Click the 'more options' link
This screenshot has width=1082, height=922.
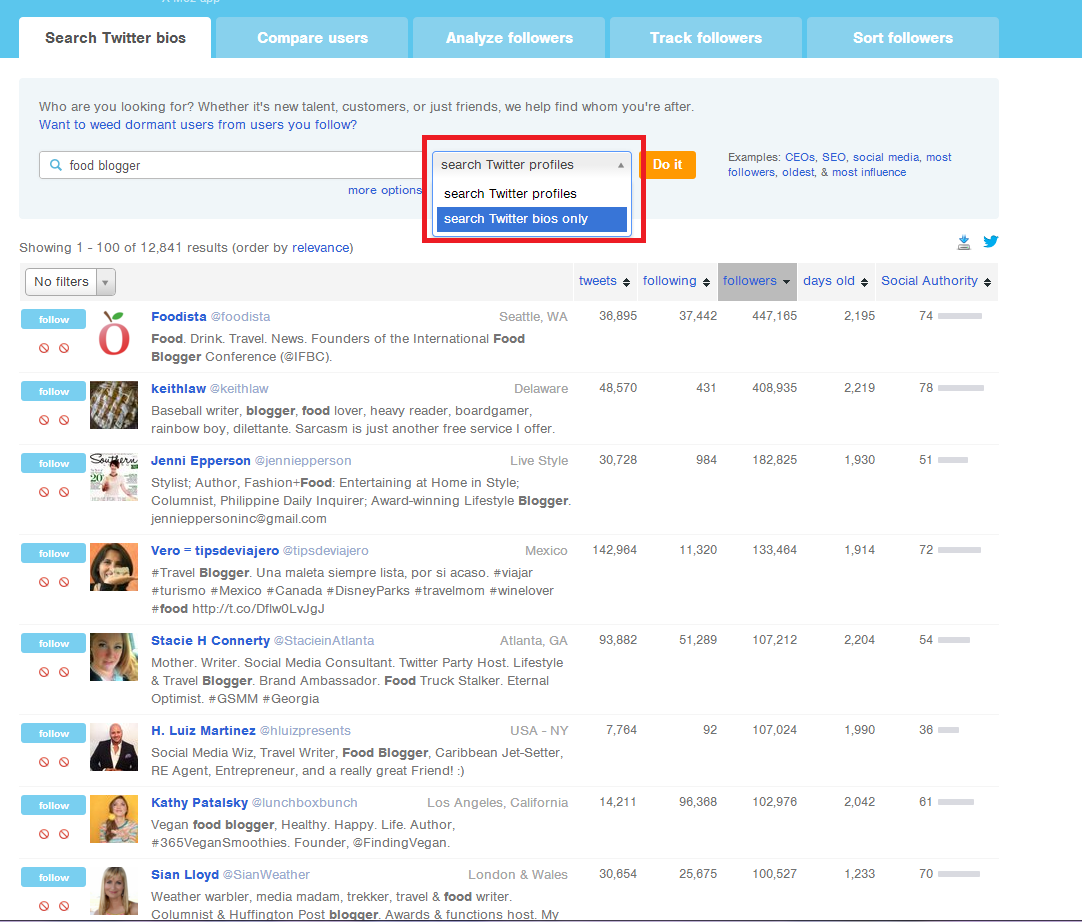coord(384,190)
